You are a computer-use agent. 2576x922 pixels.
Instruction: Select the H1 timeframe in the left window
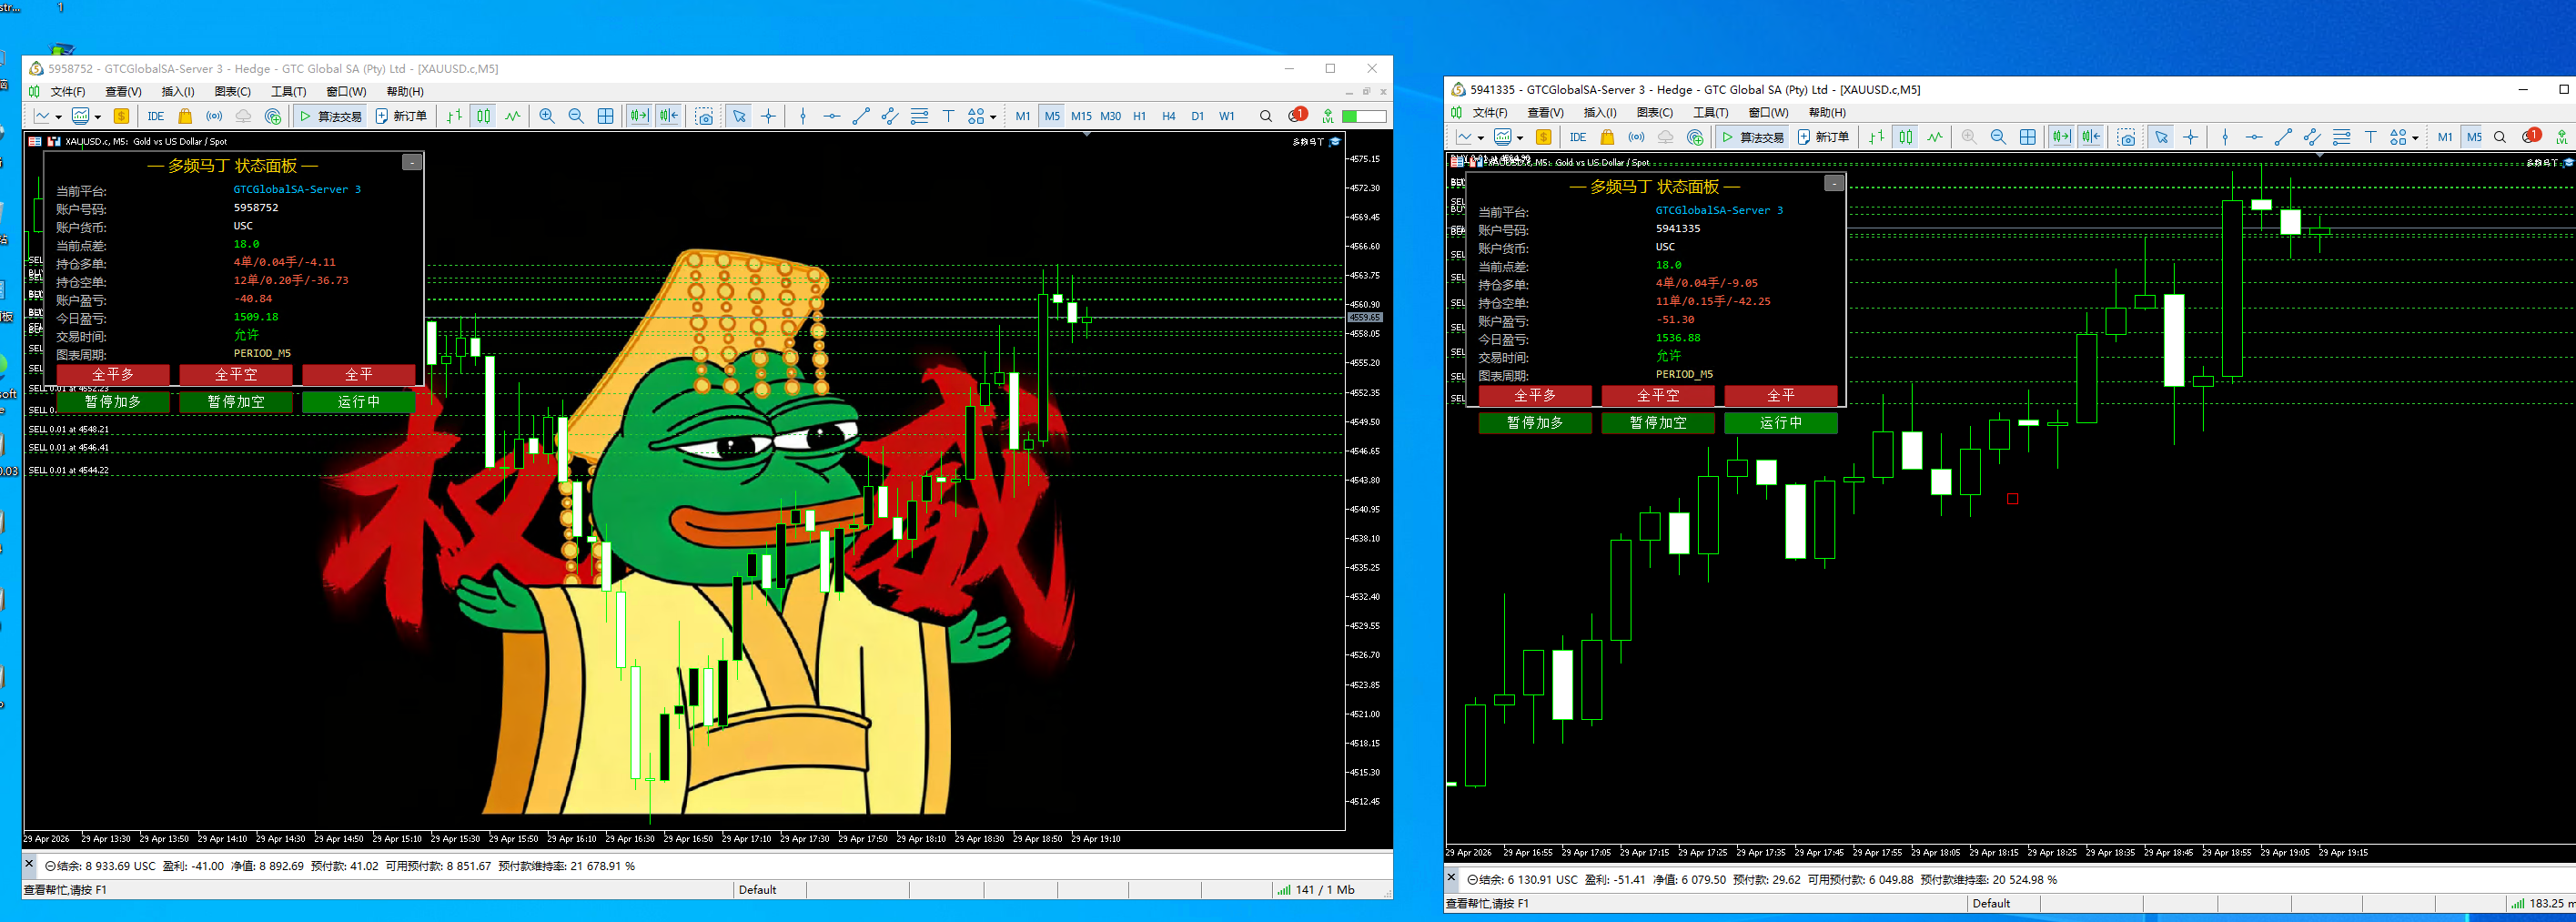click(x=1139, y=116)
